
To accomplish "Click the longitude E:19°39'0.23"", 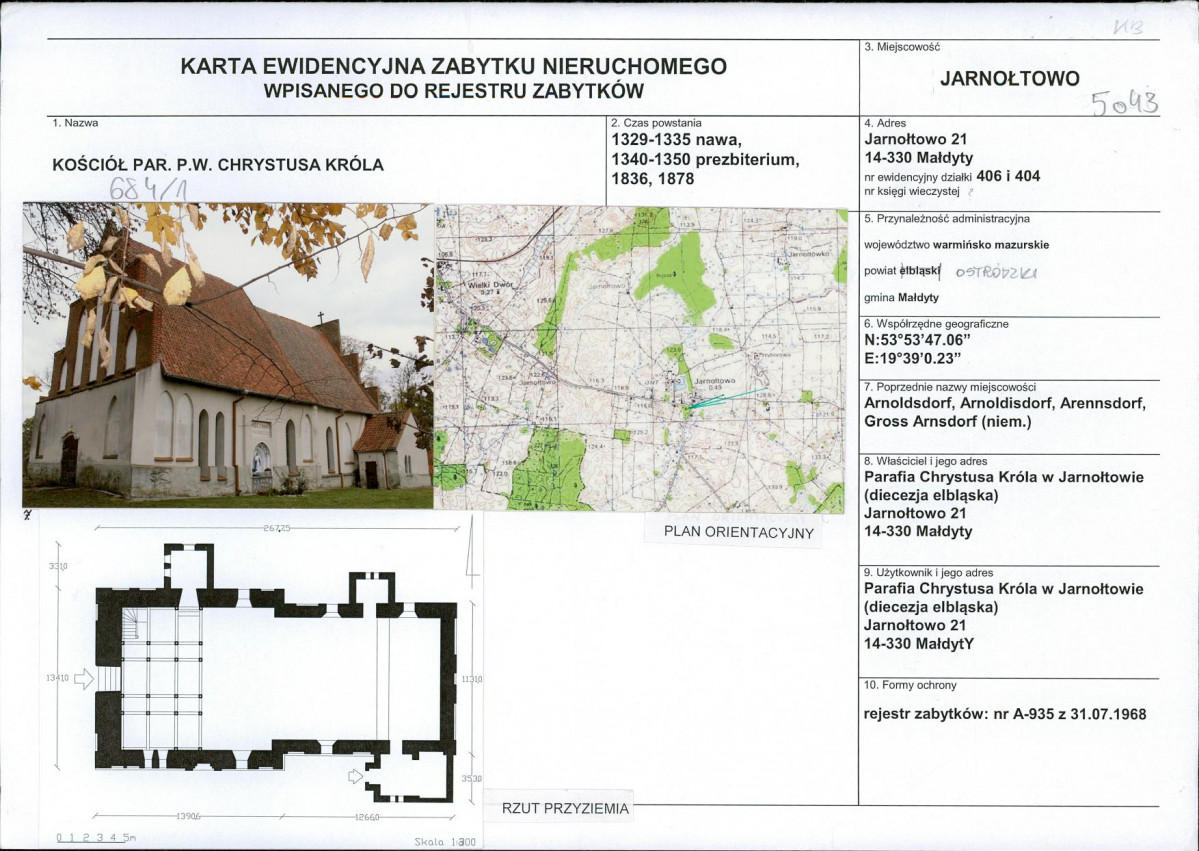I will coord(912,359).
